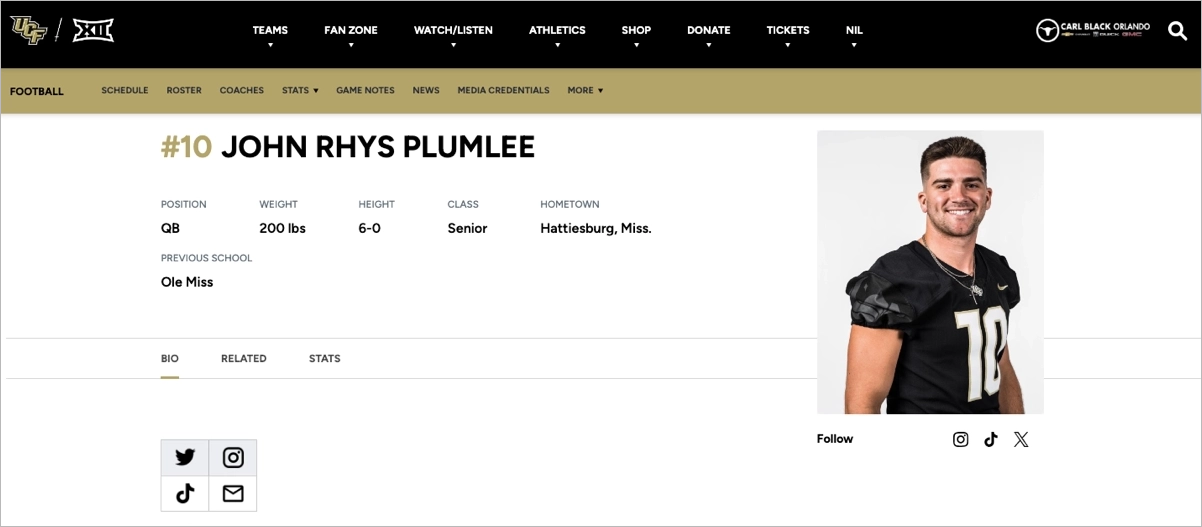Click the Carl Black Orlando sponsor logo
The width and height of the screenshot is (1202, 527).
point(1092,31)
